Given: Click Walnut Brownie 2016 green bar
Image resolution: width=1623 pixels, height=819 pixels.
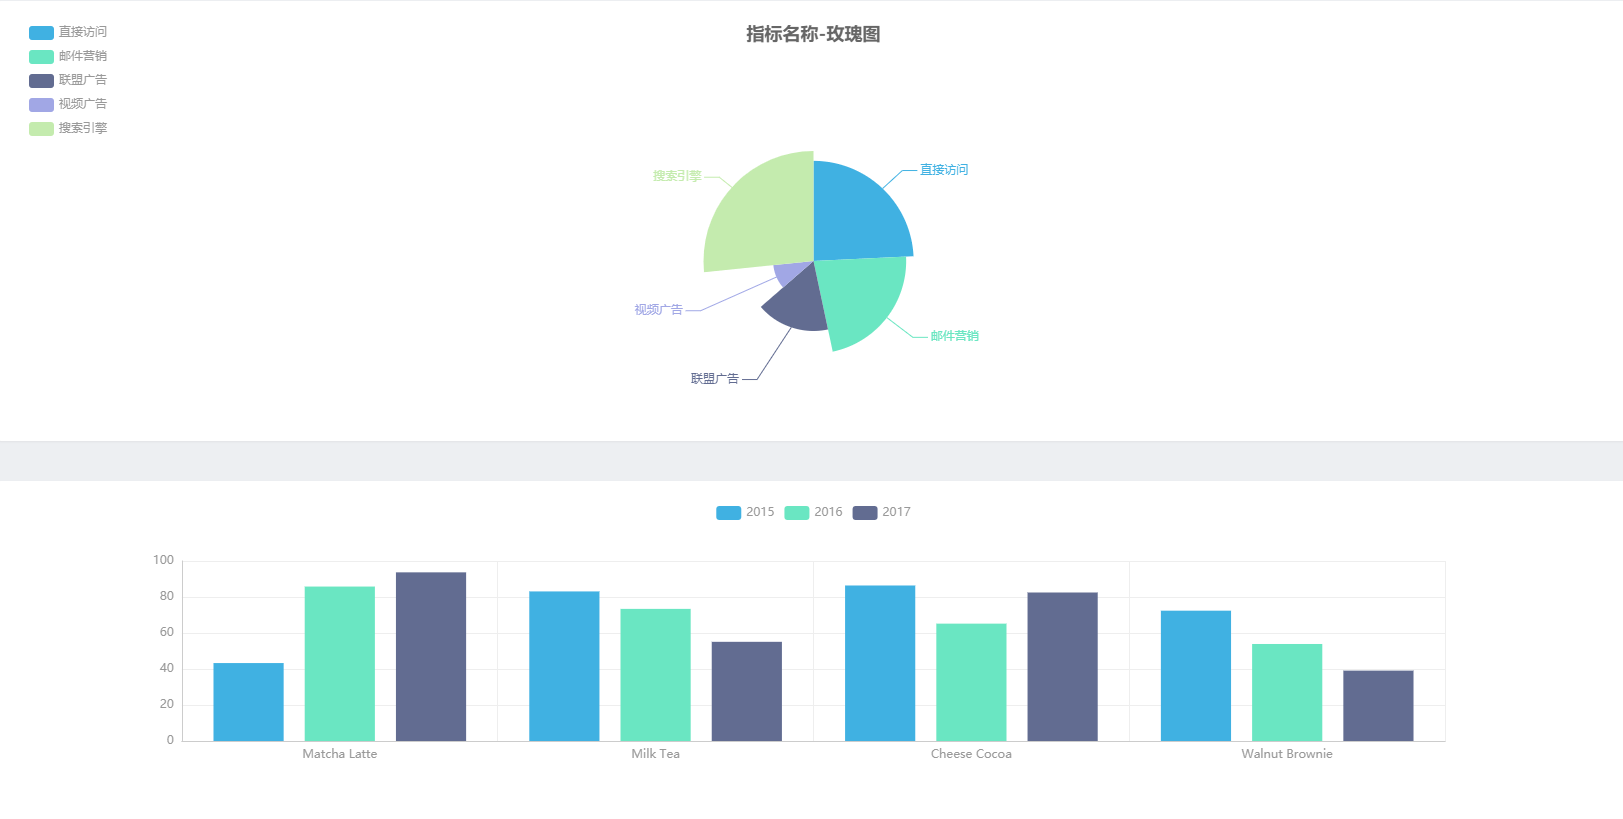Looking at the screenshot, I should [1287, 693].
